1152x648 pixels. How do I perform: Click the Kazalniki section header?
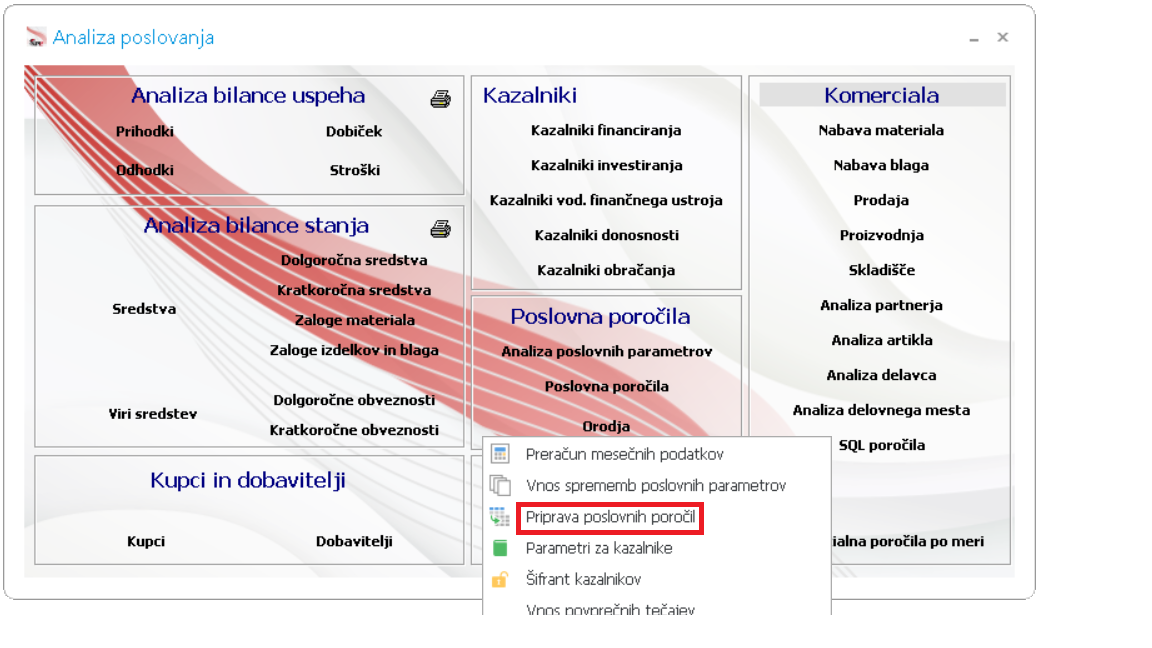click(530, 95)
